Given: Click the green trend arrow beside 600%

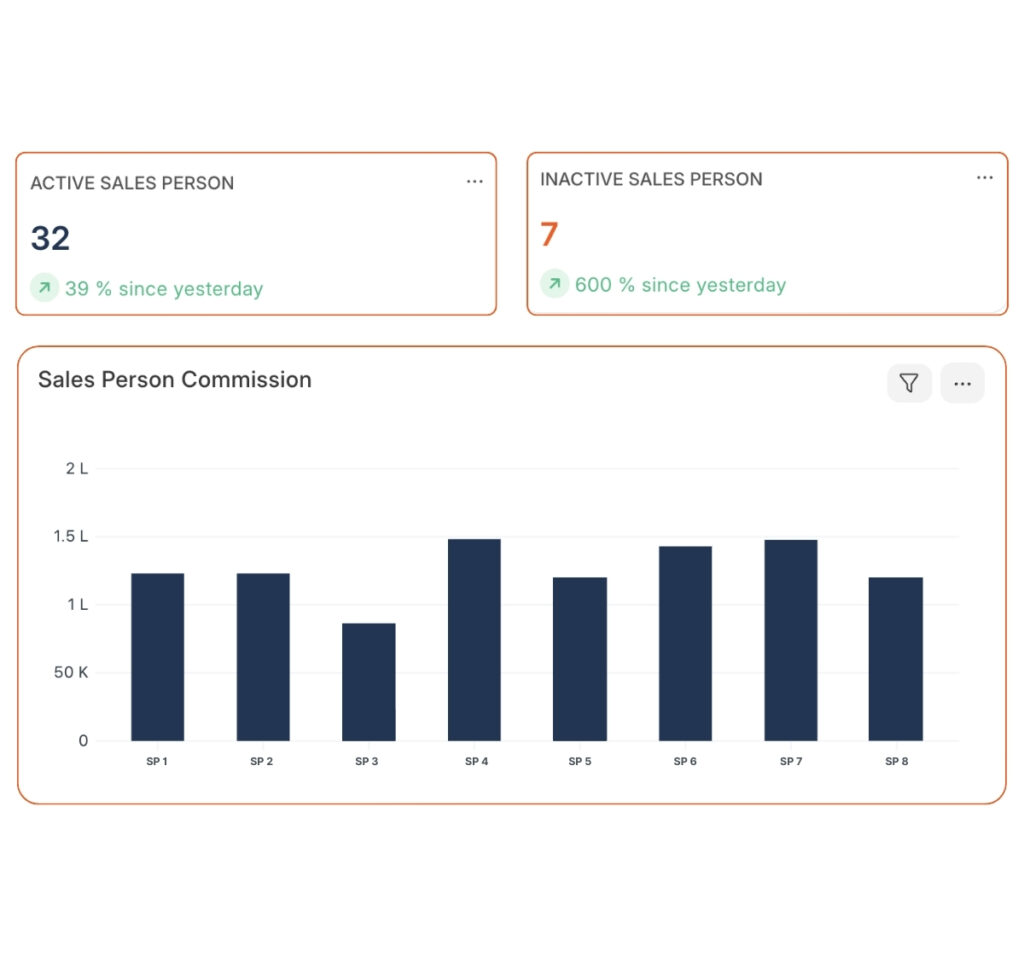Looking at the screenshot, I should point(554,284).
